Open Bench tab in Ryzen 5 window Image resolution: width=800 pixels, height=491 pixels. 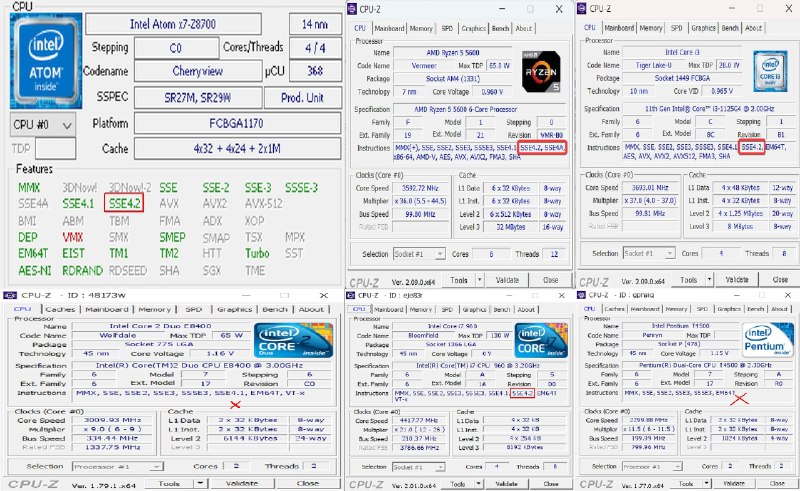501,29
